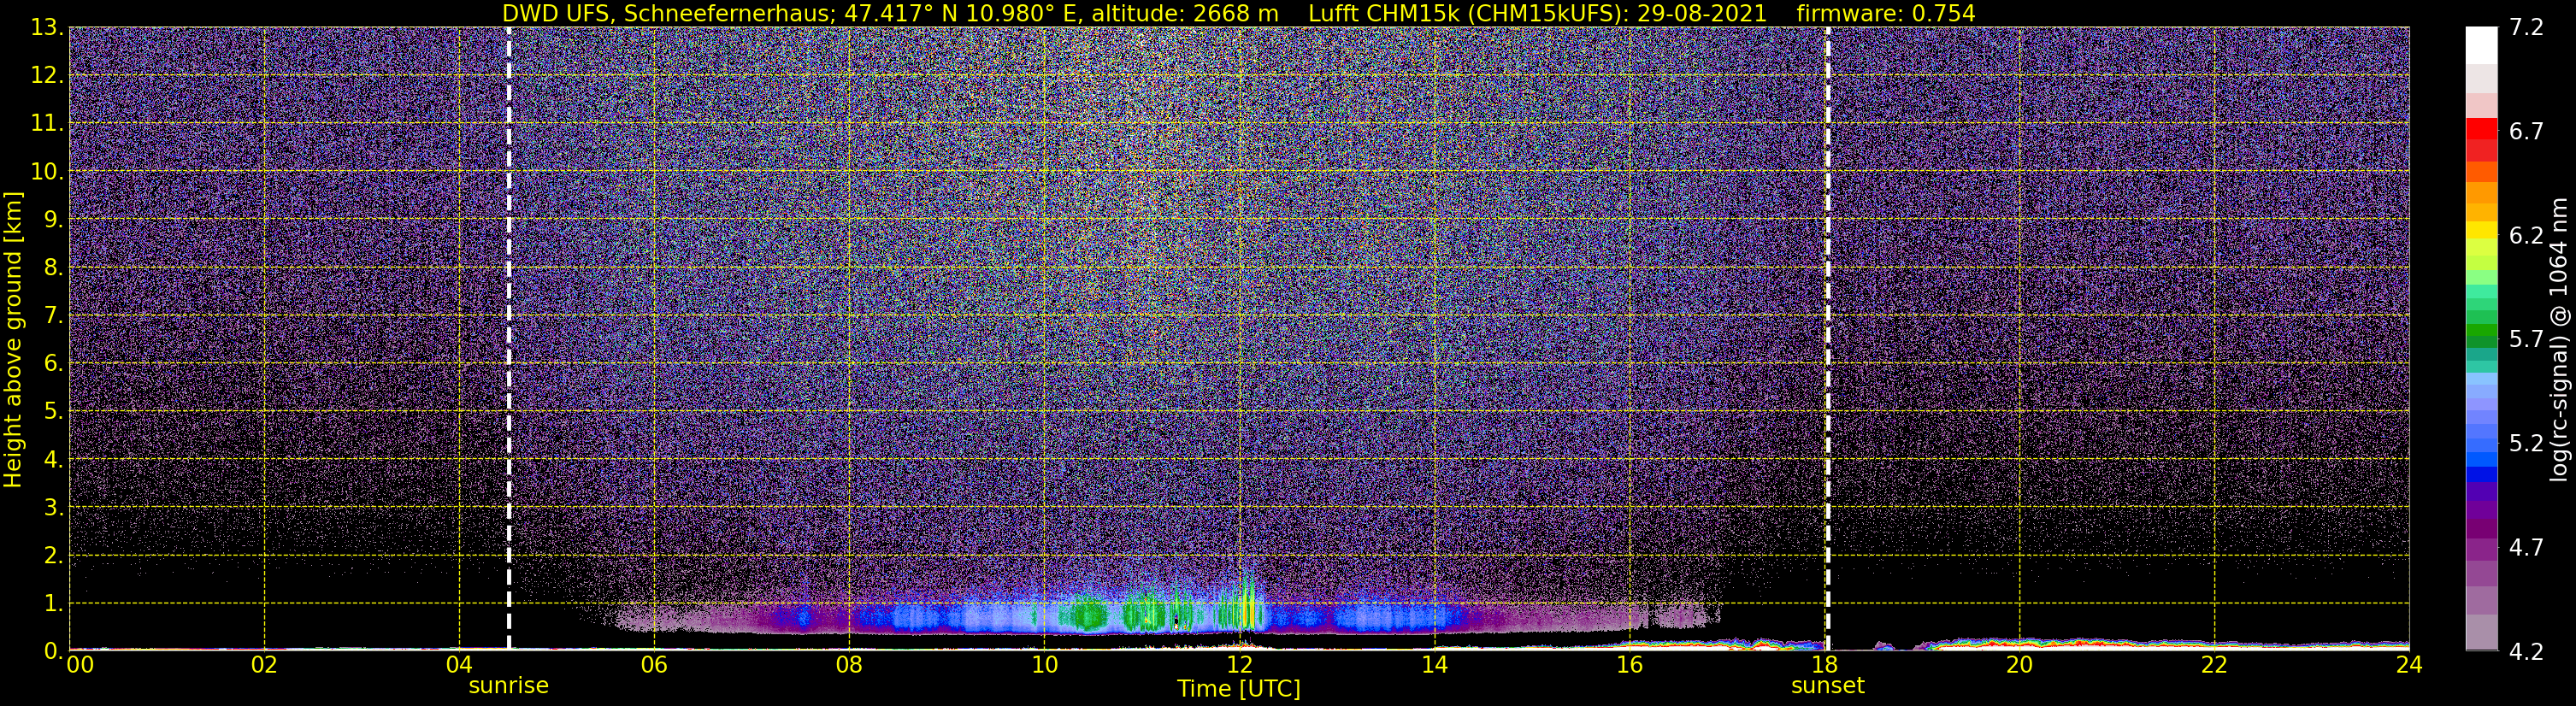2576x706 pixels.
Task: Pick the yellow segment of the colorbar
Action: pyautogui.click(x=2481, y=230)
